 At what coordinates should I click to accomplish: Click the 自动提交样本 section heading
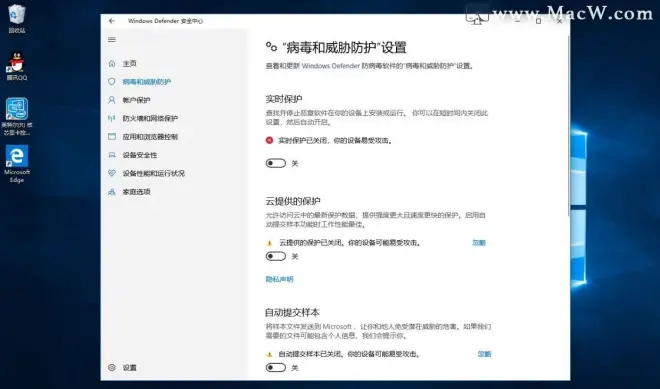tap(293, 312)
